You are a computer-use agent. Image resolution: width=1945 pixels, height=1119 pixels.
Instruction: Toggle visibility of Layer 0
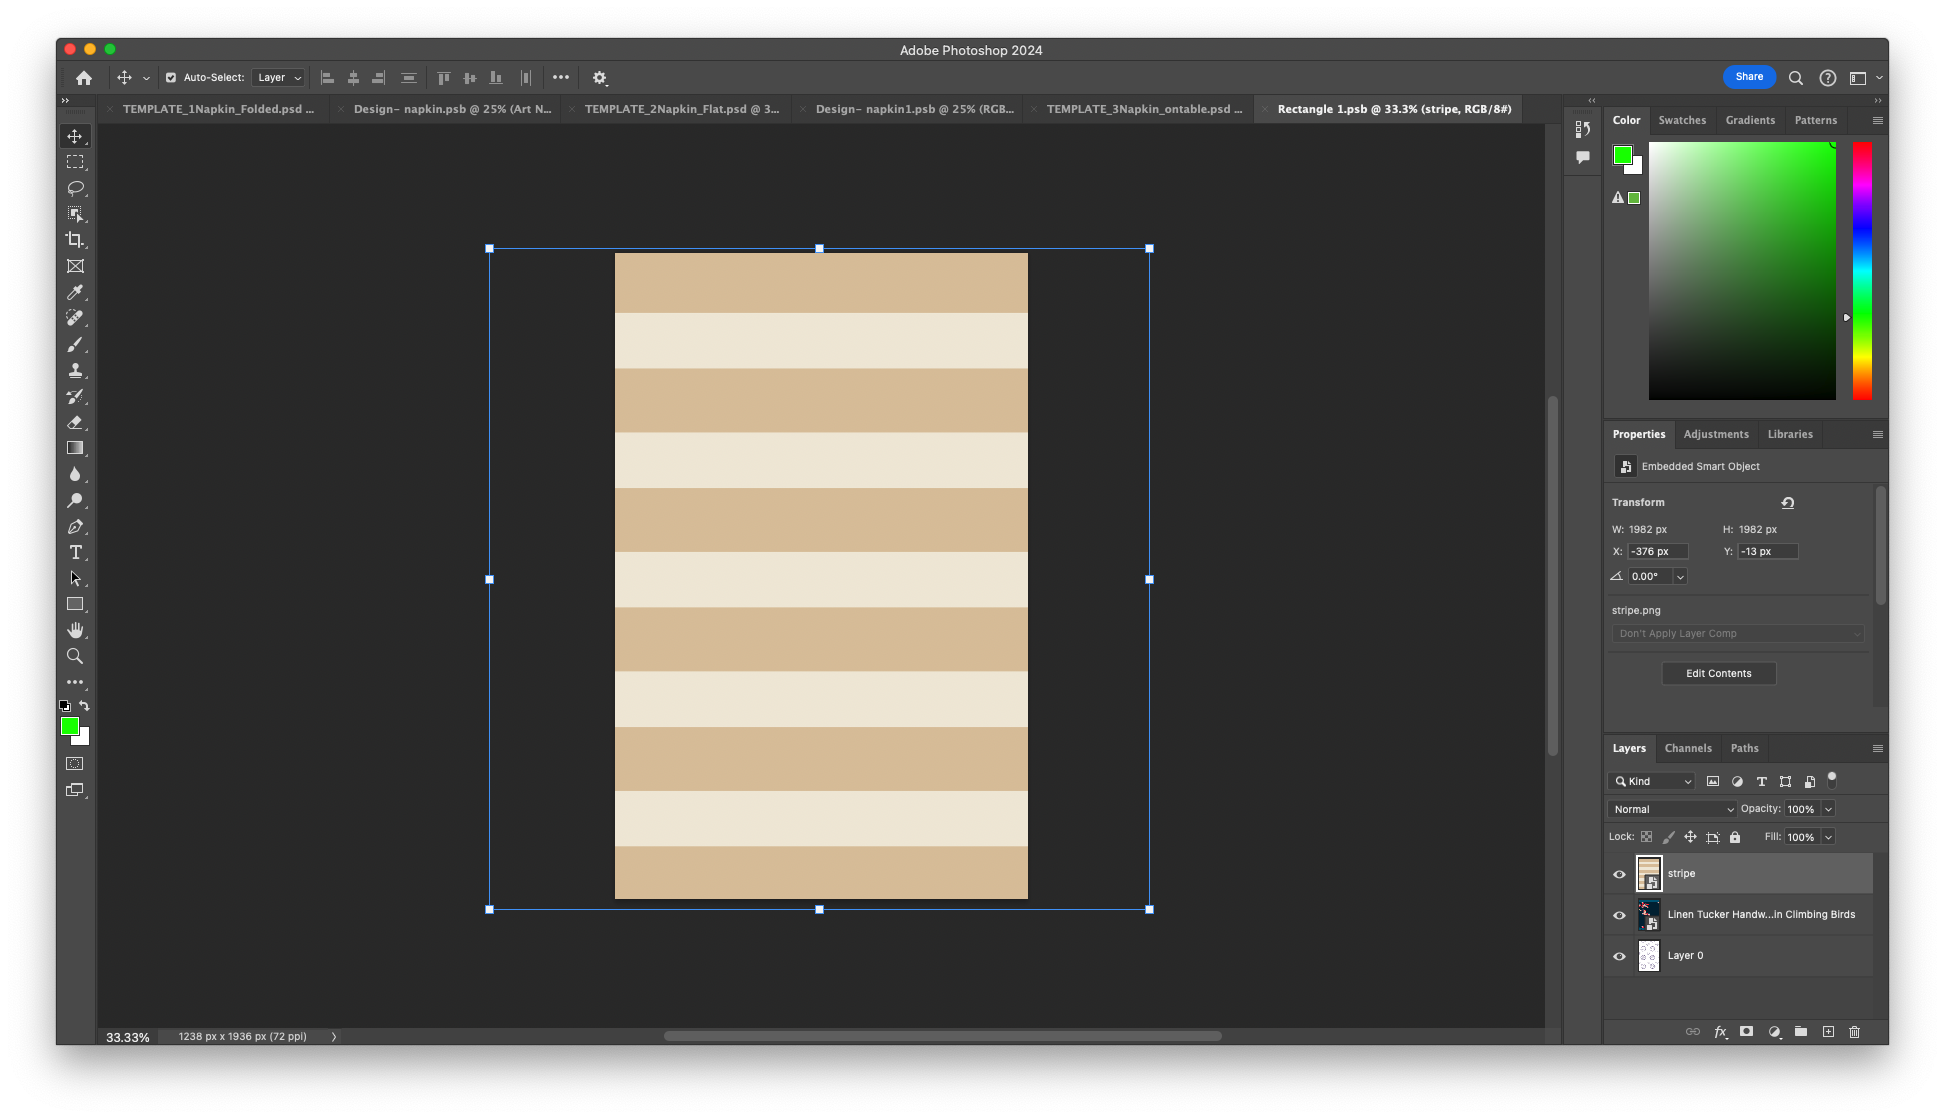pyautogui.click(x=1619, y=956)
